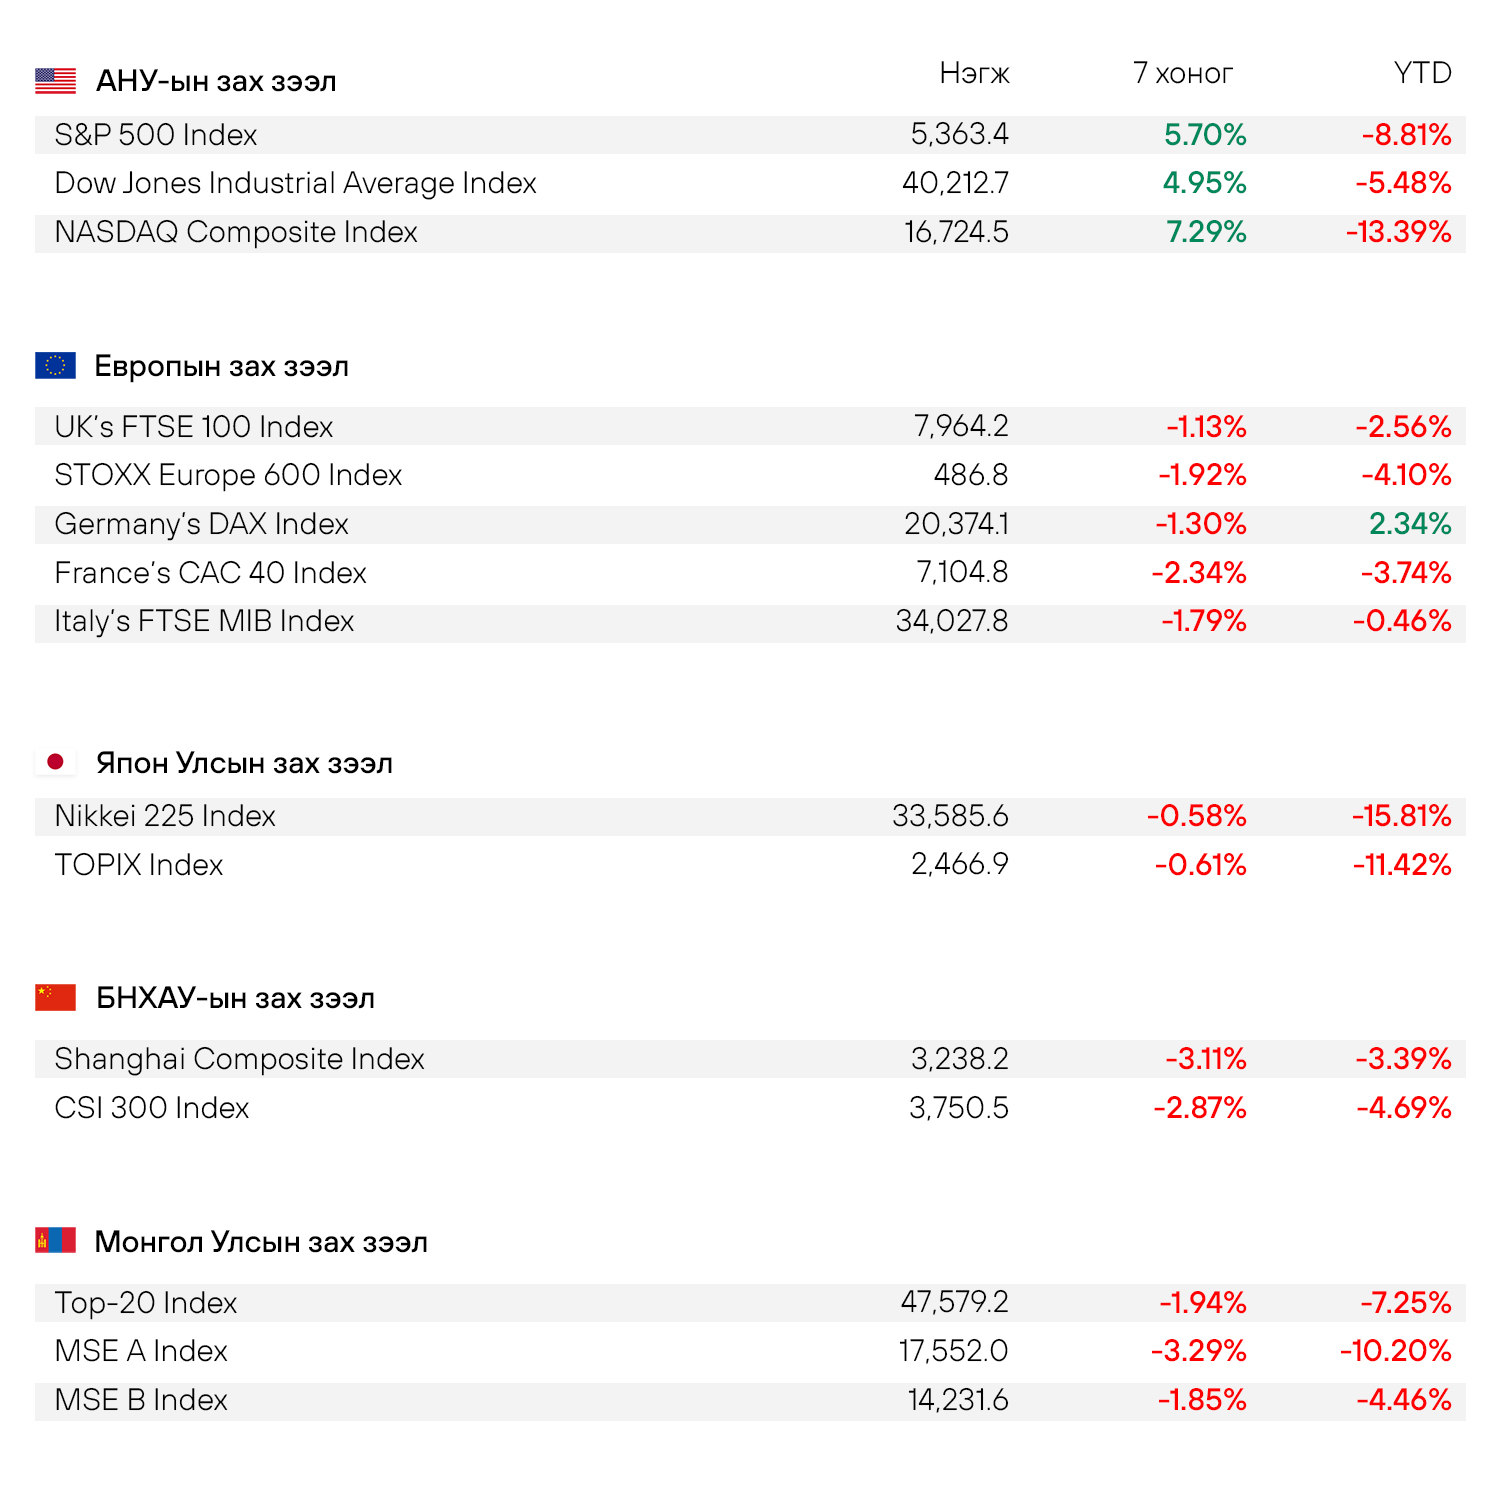Viewport: 1500px width, 1500px height.
Task: Click the Европын зах зээл heading
Action: point(221,366)
